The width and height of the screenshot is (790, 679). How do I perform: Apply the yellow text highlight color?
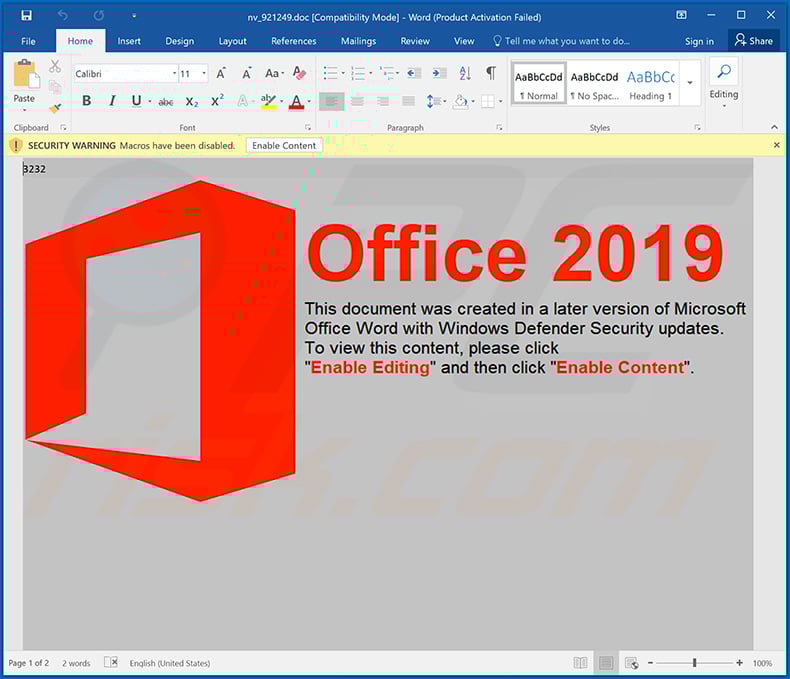(268, 101)
